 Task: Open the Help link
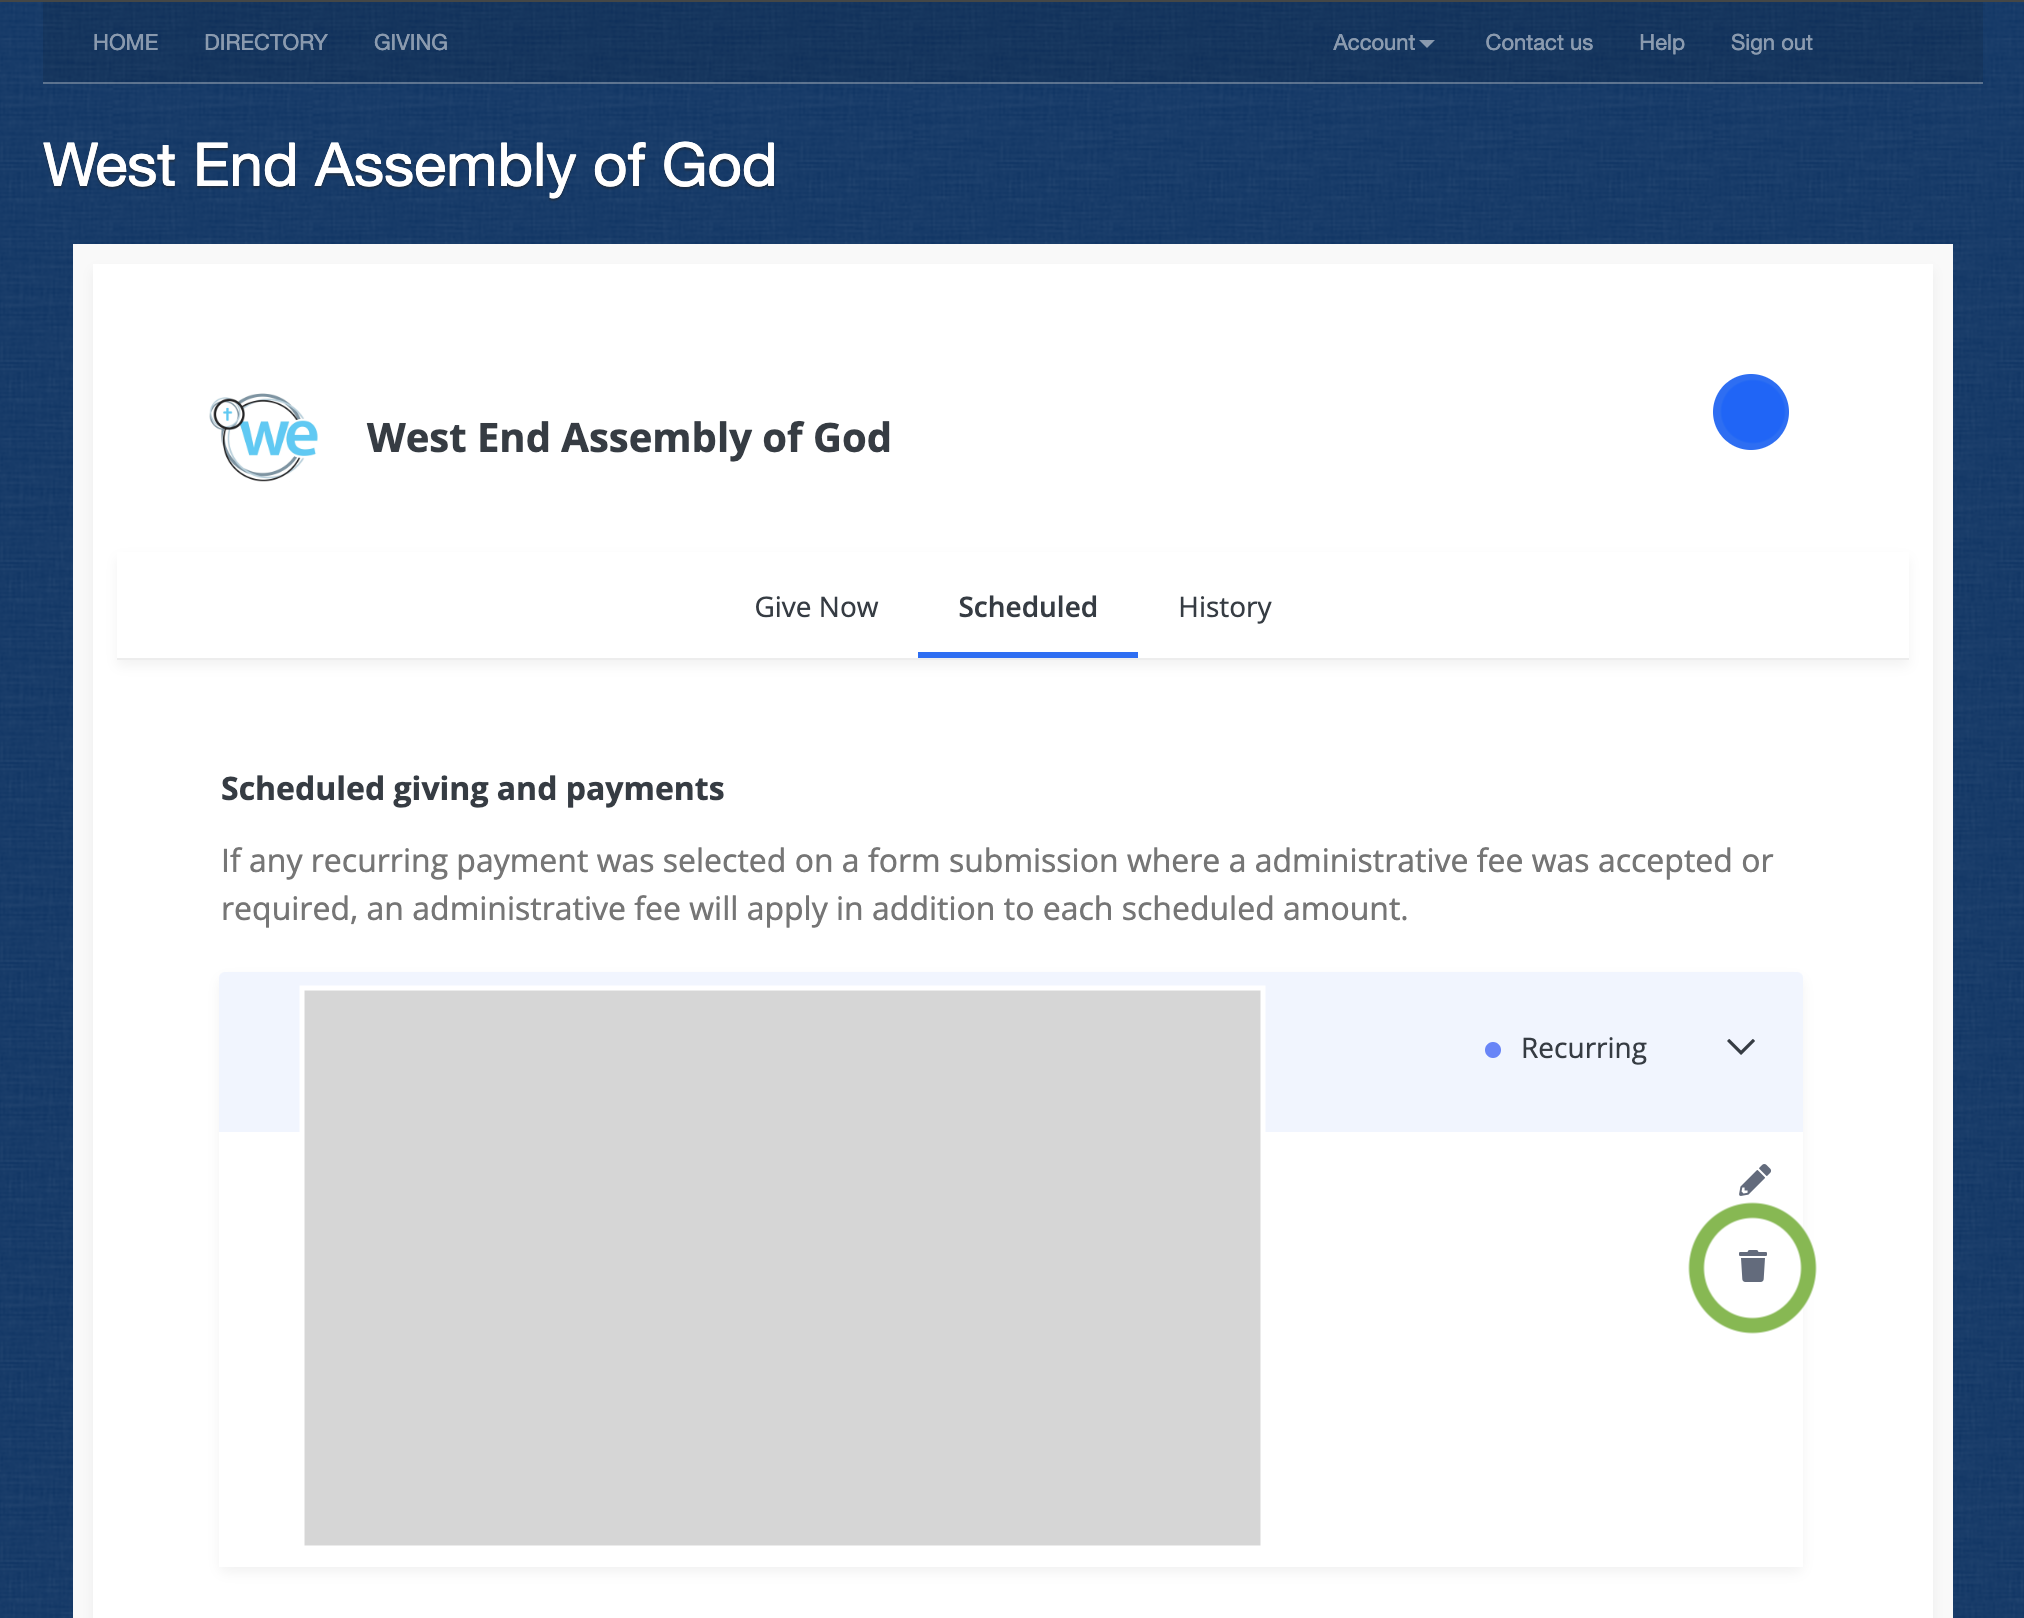[1661, 42]
